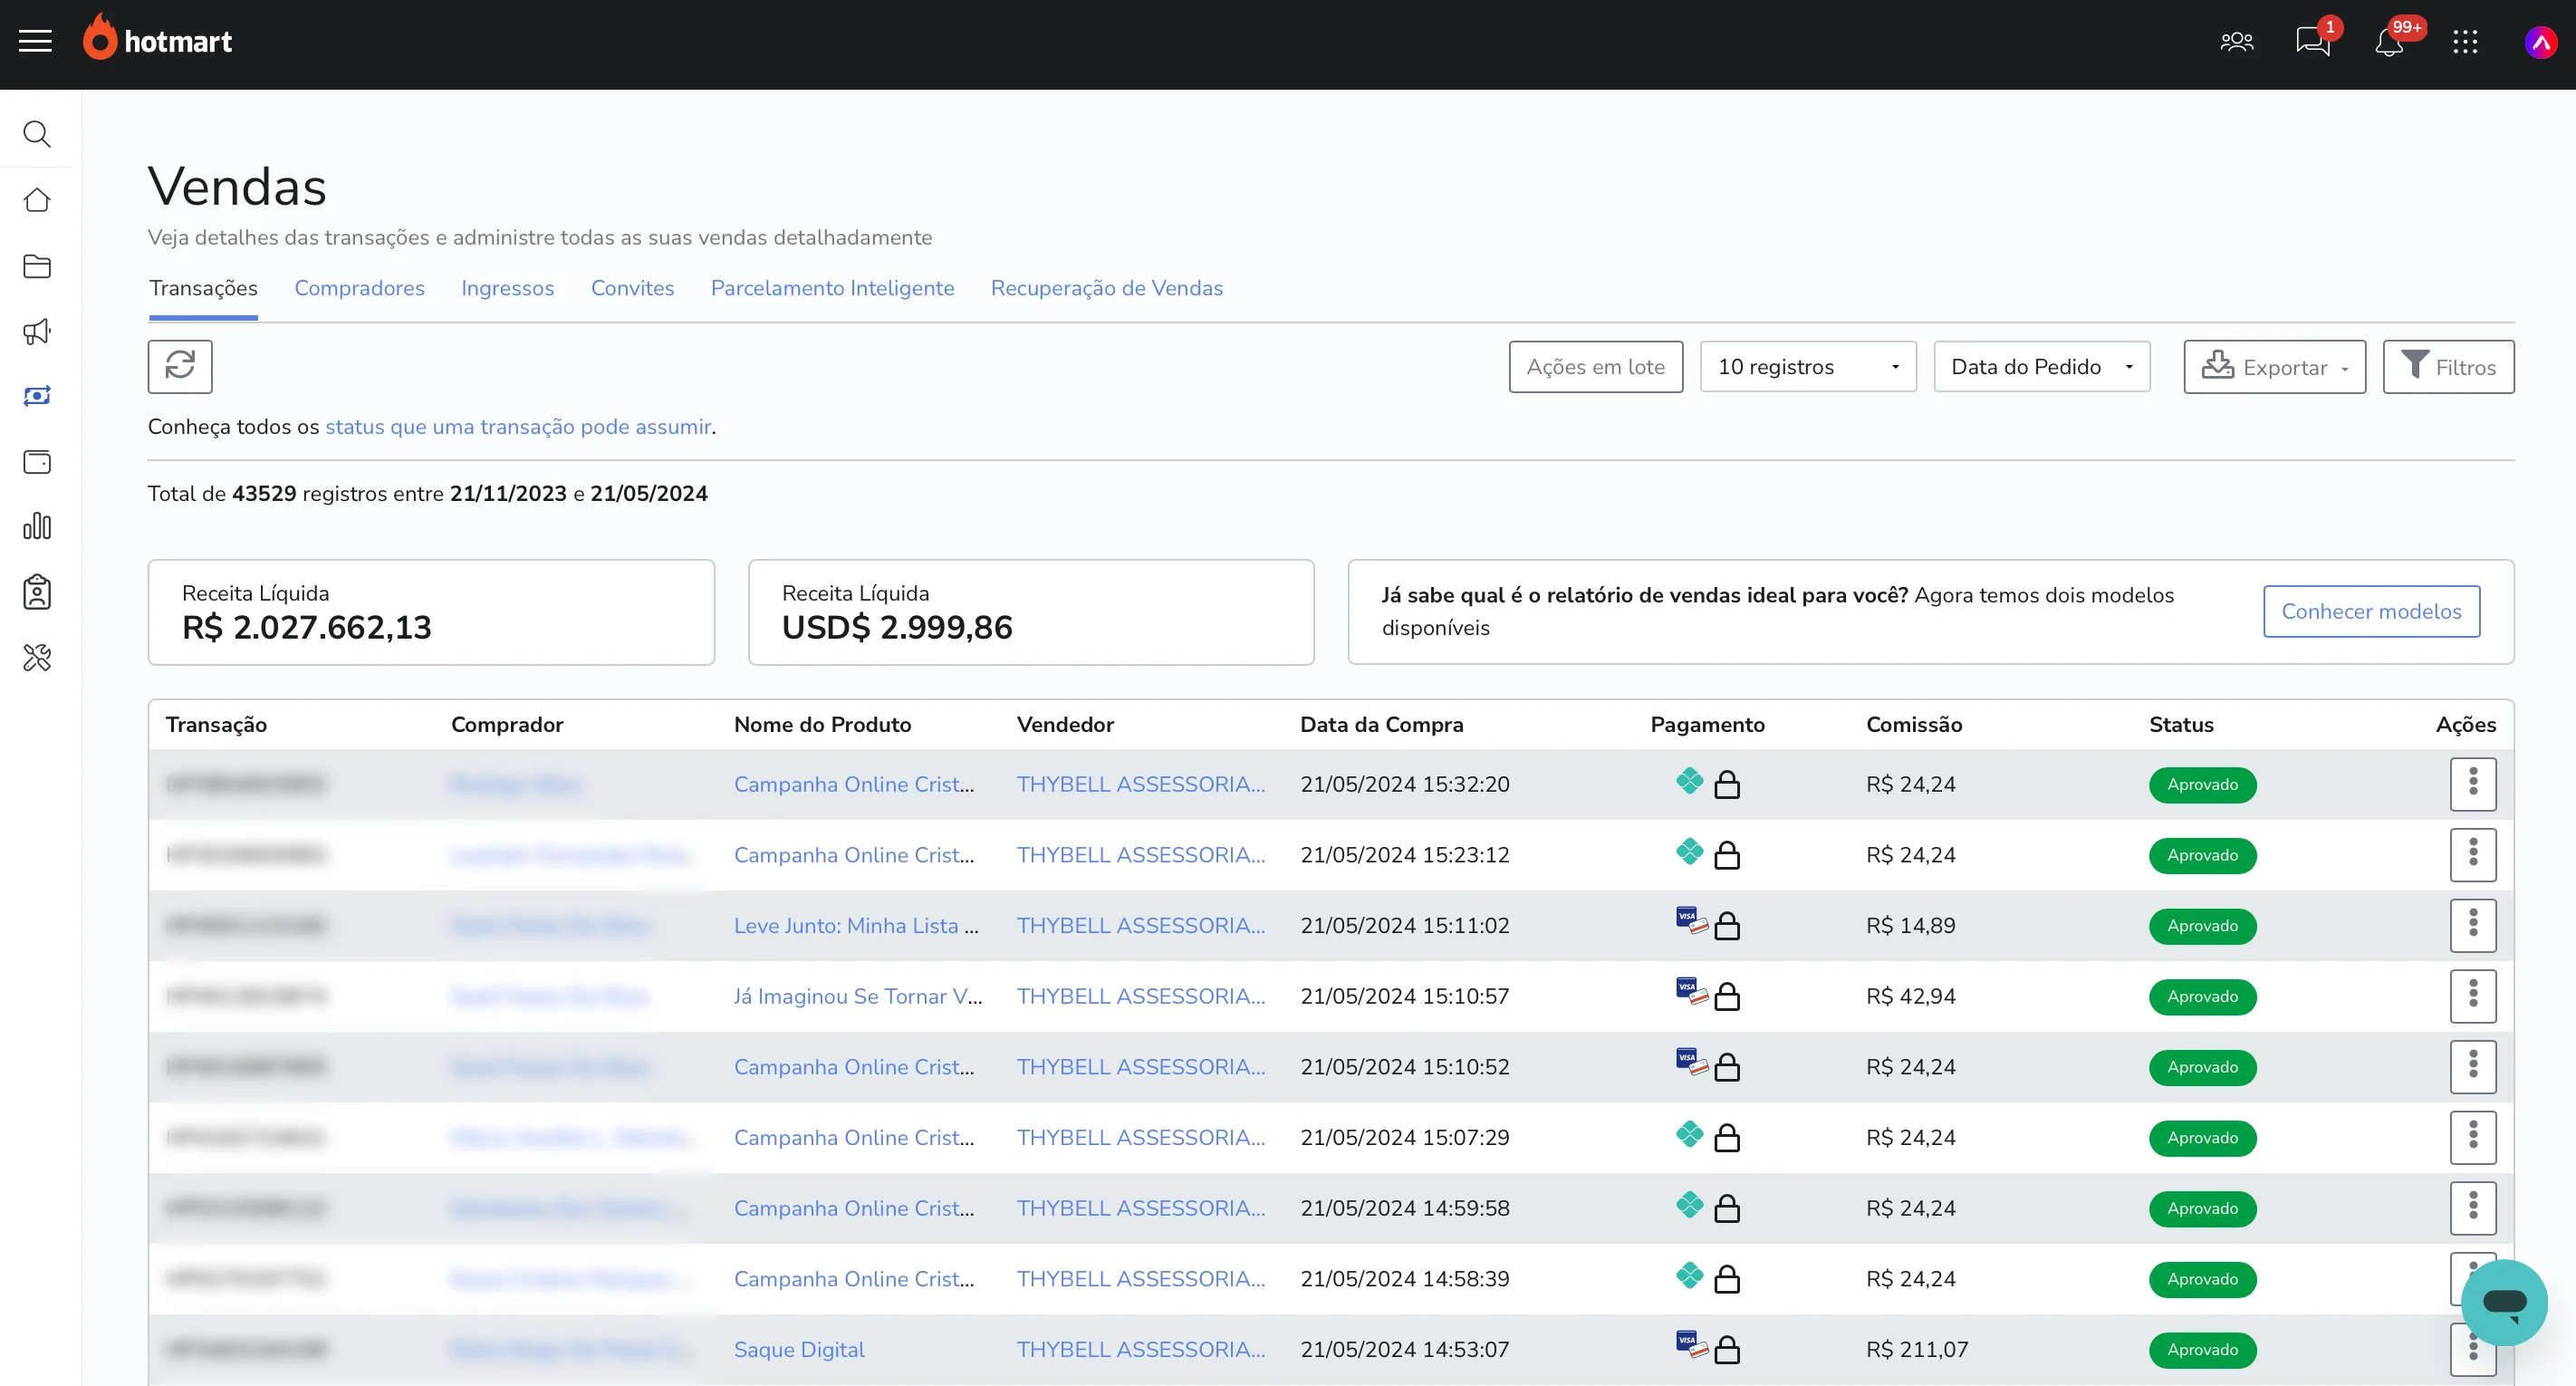Click the notifications bell icon
2576x1386 pixels.
2389,42
